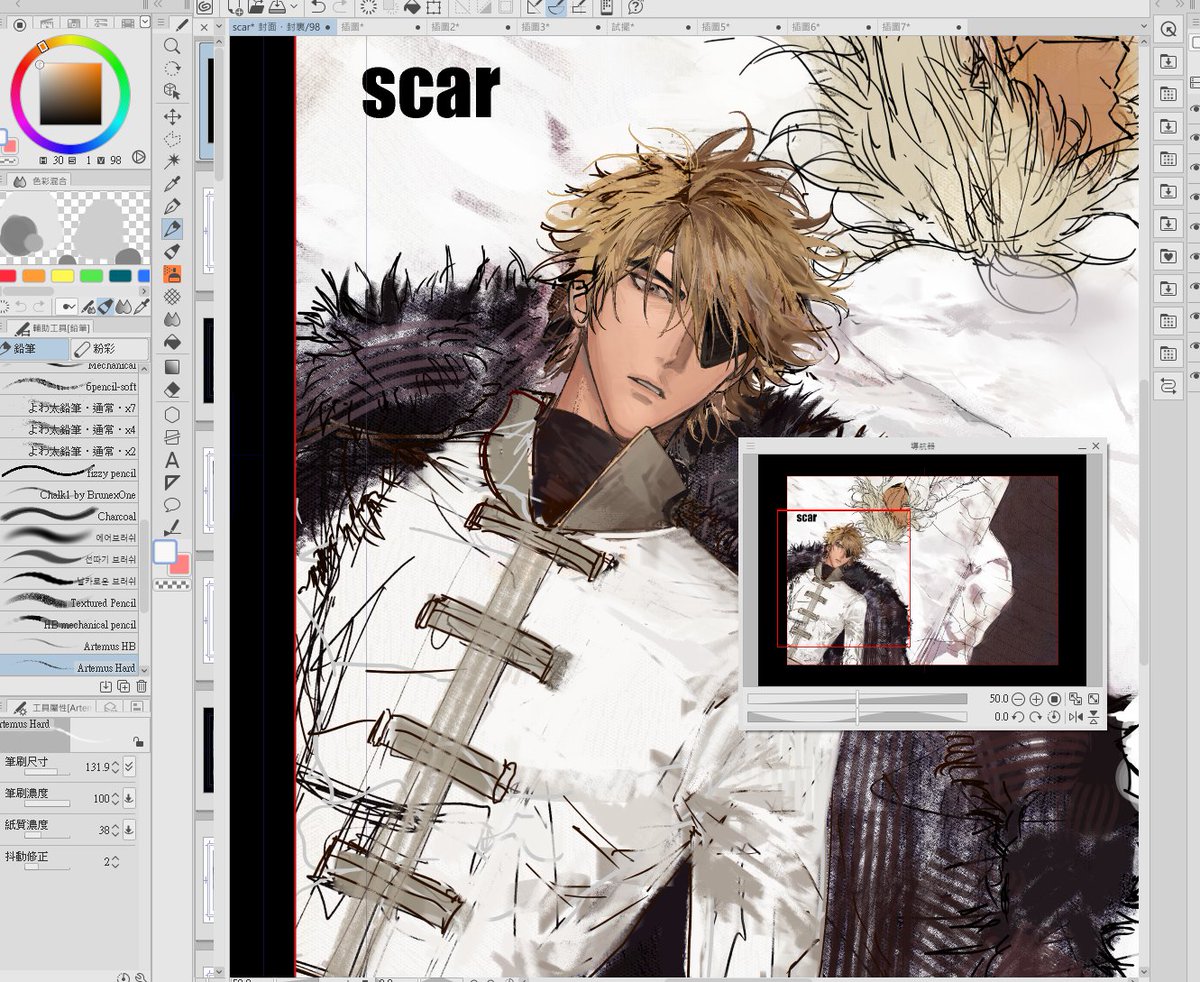Select the Move tool with crosshair arrows

tap(172, 116)
